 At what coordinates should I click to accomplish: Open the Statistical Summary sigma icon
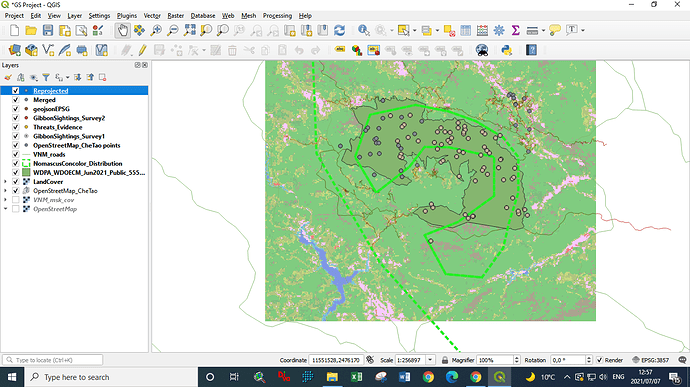click(x=515, y=30)
